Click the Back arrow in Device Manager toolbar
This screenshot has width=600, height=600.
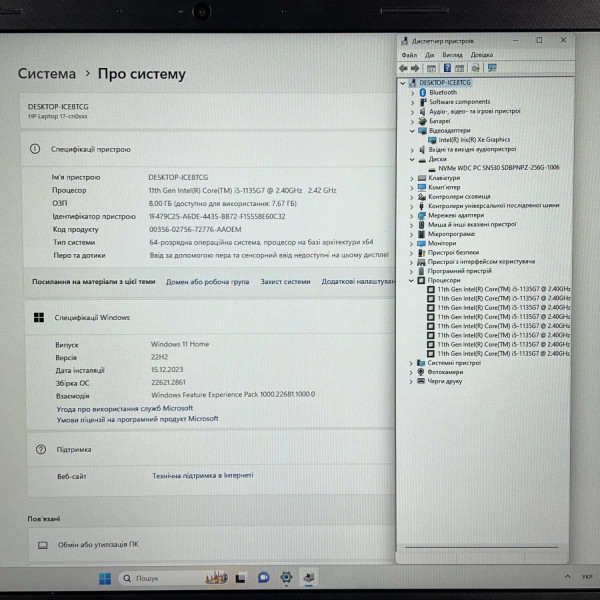pos(403,68)
